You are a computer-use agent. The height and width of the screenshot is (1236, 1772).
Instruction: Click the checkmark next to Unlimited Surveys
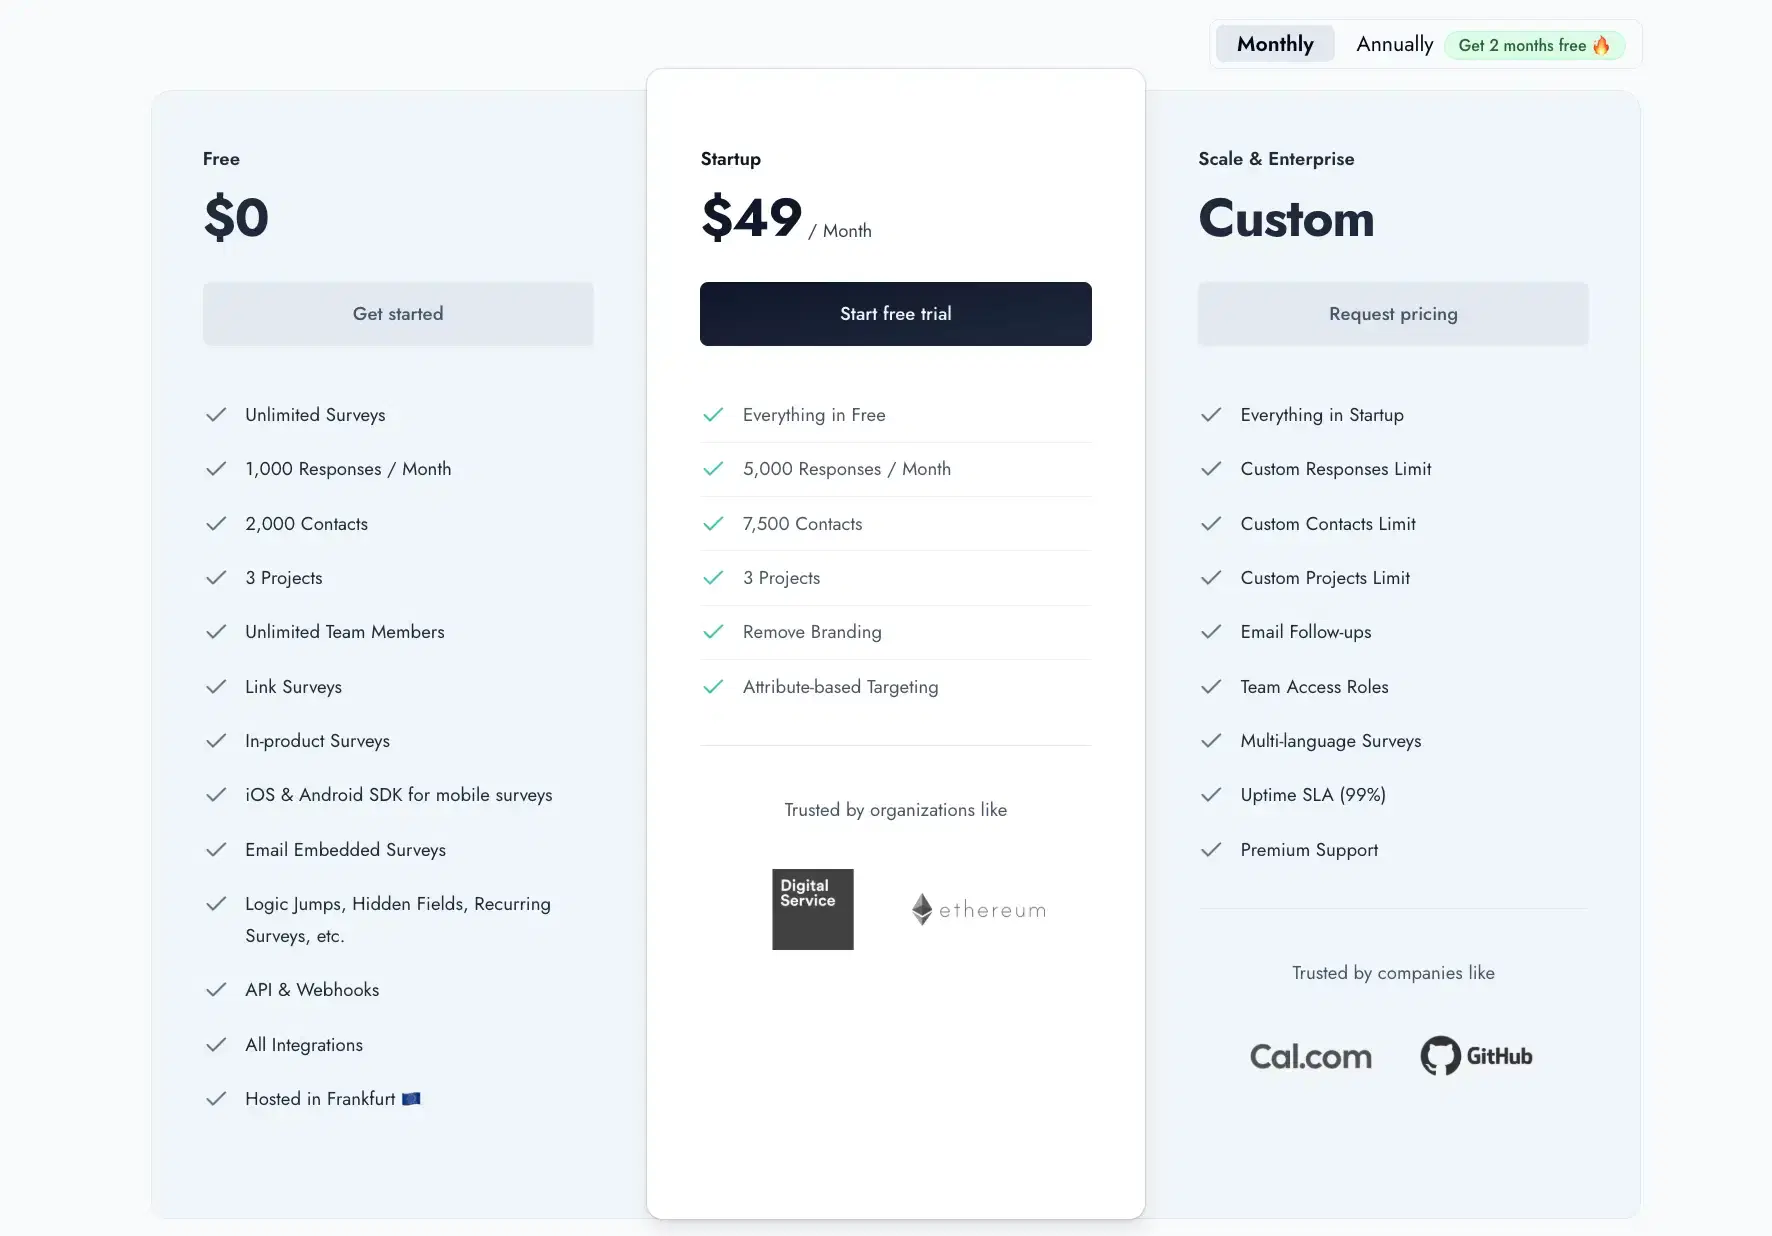point(216,415)
